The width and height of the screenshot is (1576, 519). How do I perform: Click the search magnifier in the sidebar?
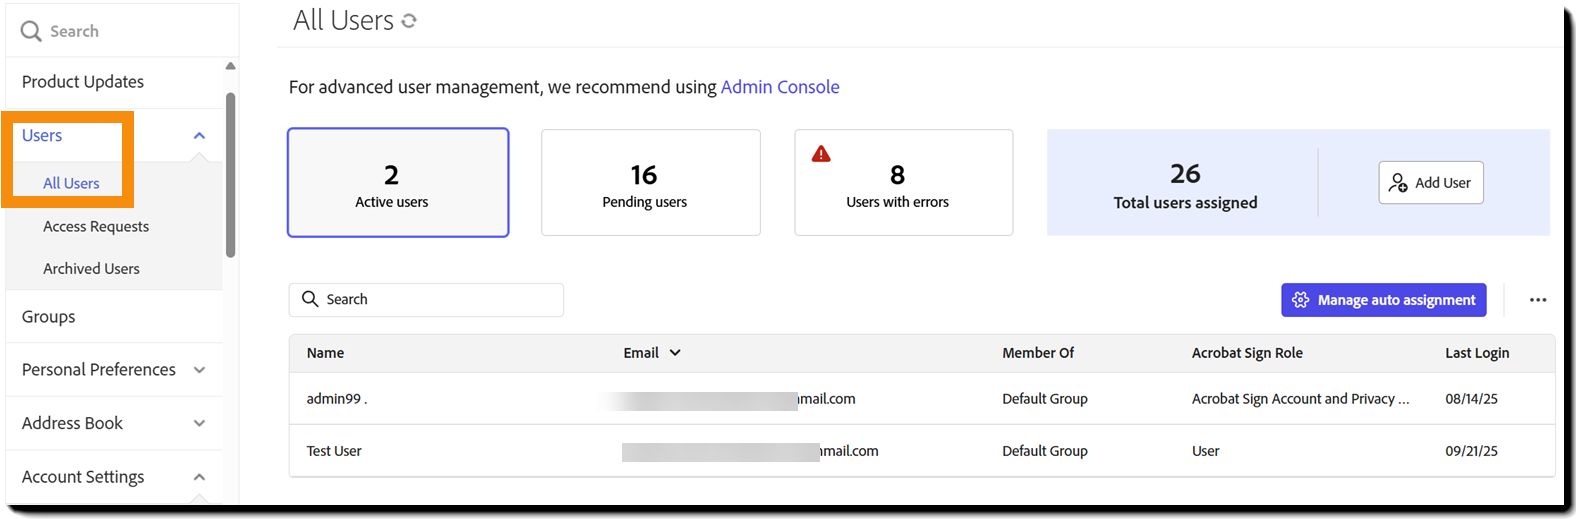tap(31, 31)
